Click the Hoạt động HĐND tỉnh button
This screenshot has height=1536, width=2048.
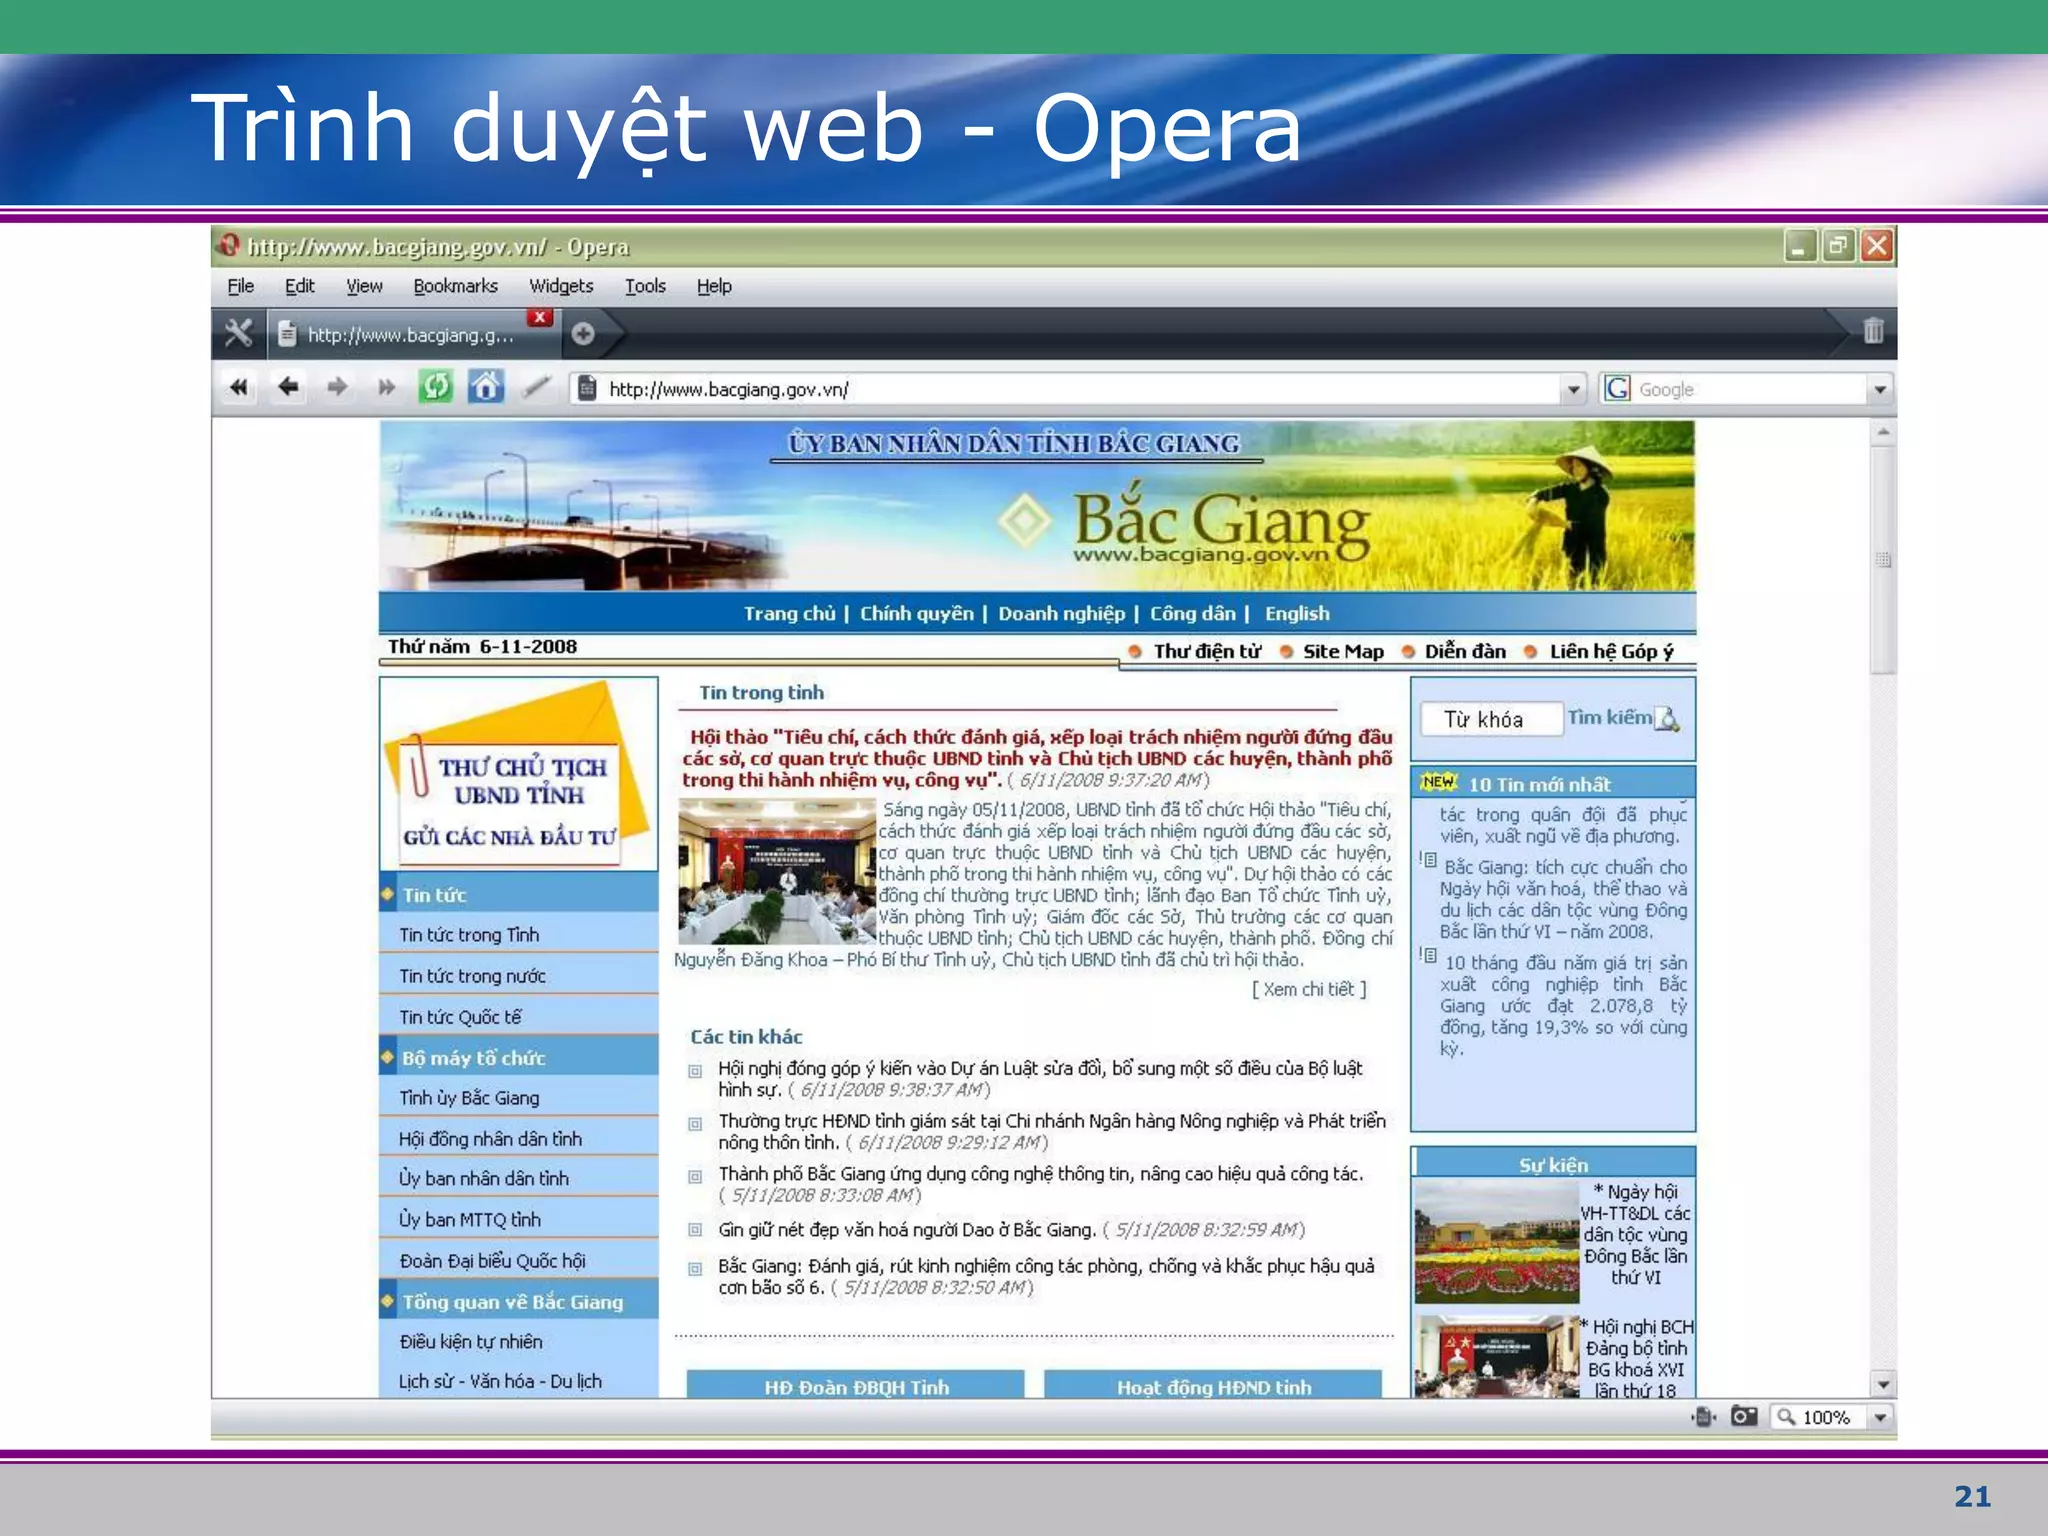tap(1213, 1386)
